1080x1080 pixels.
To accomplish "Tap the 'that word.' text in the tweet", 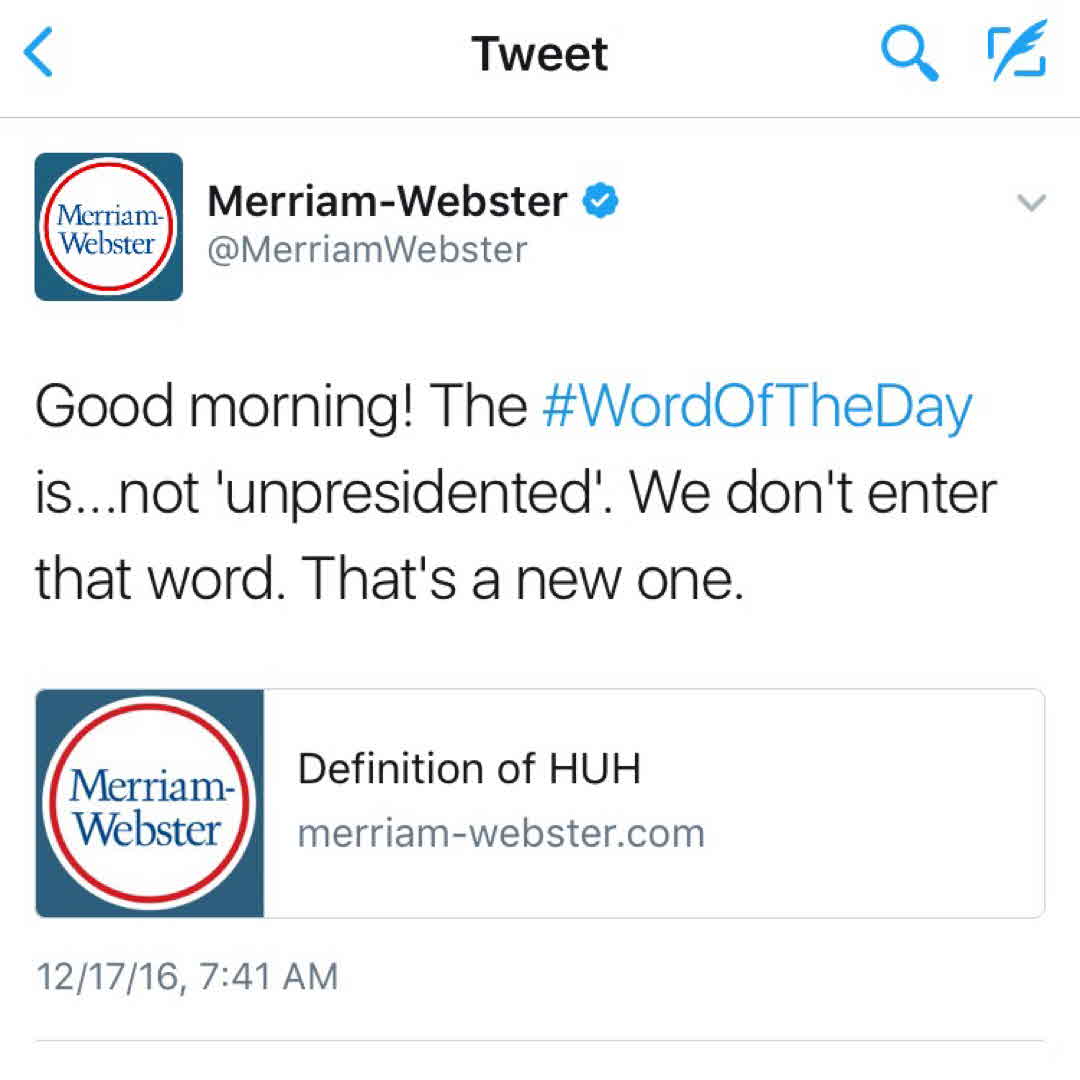I will coord(158,579).
